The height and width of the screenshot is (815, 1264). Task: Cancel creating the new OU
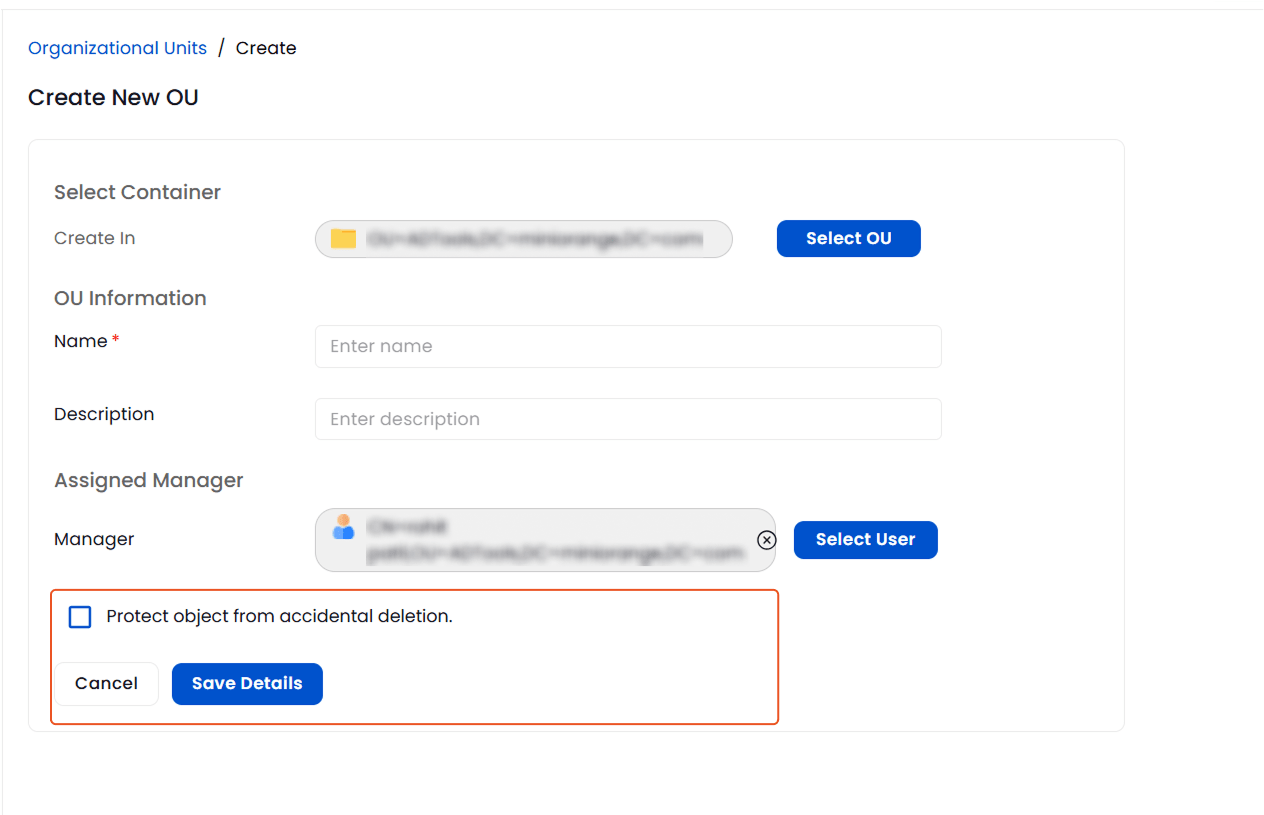tap(106, 683)
